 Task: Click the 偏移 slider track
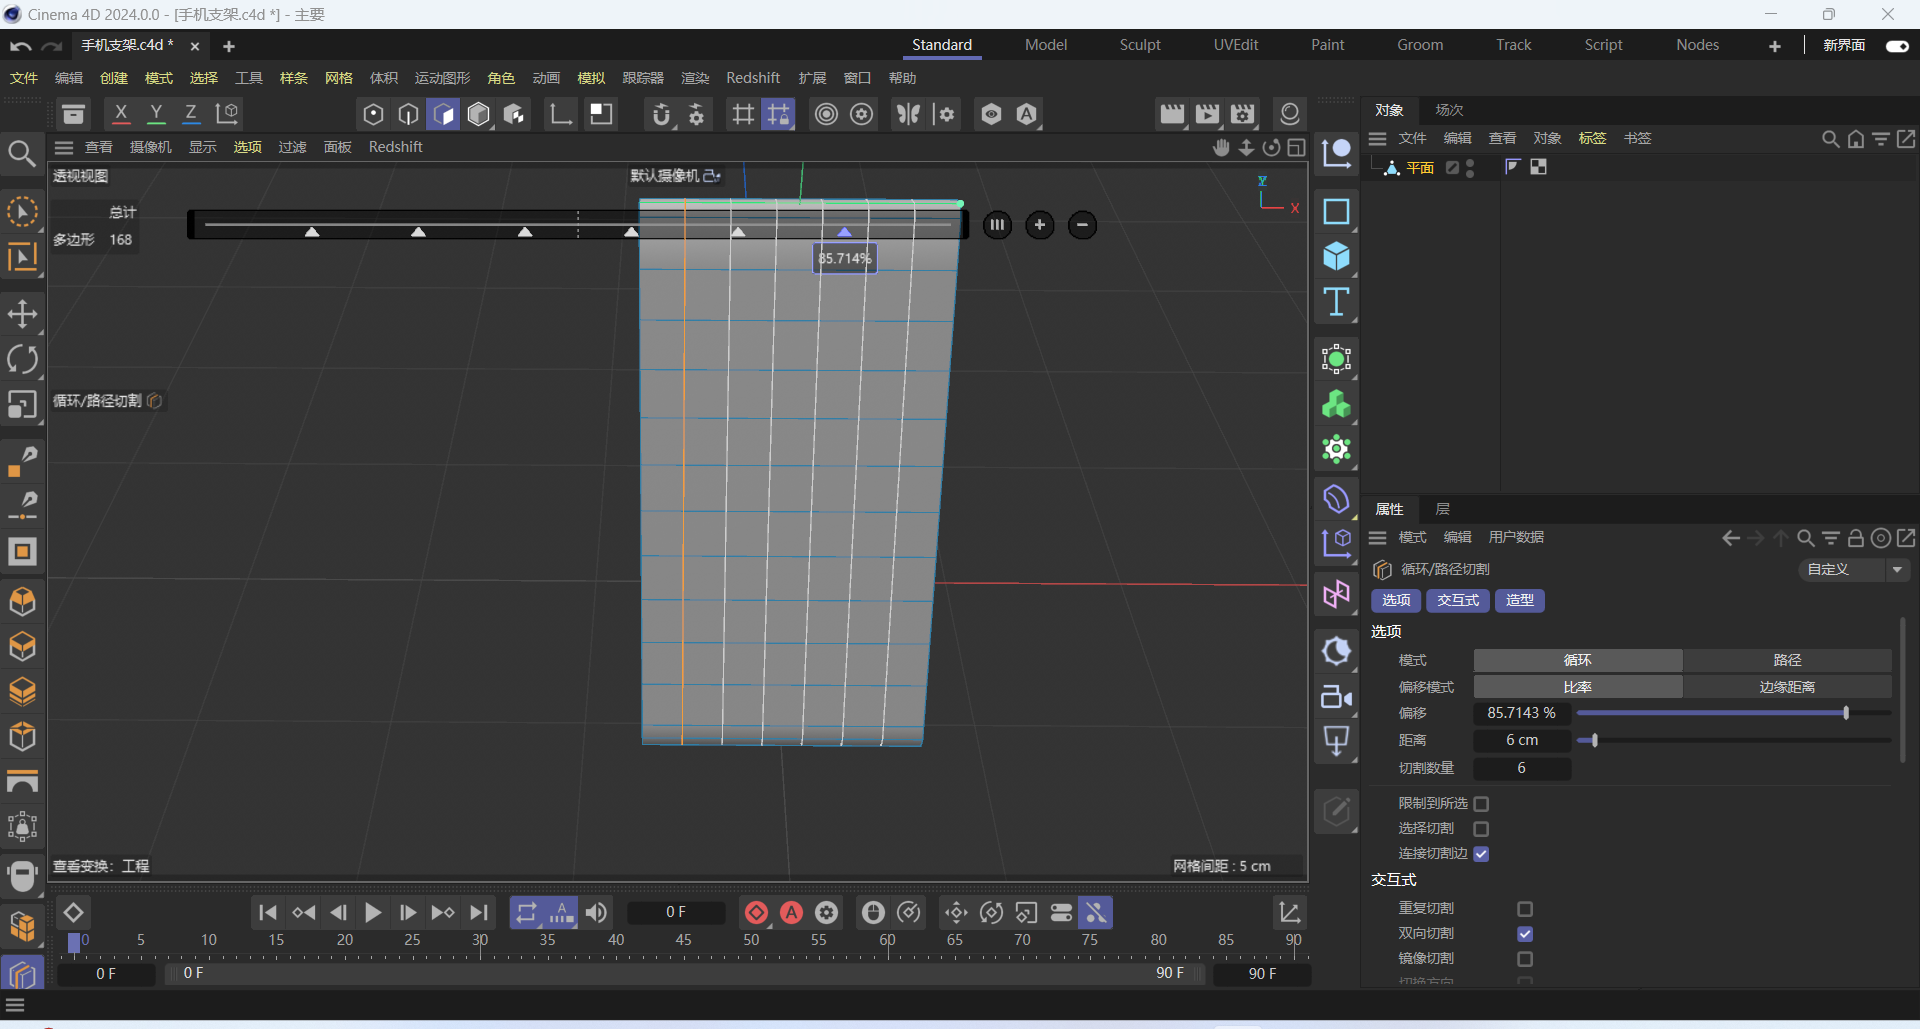click(1732, 713)
